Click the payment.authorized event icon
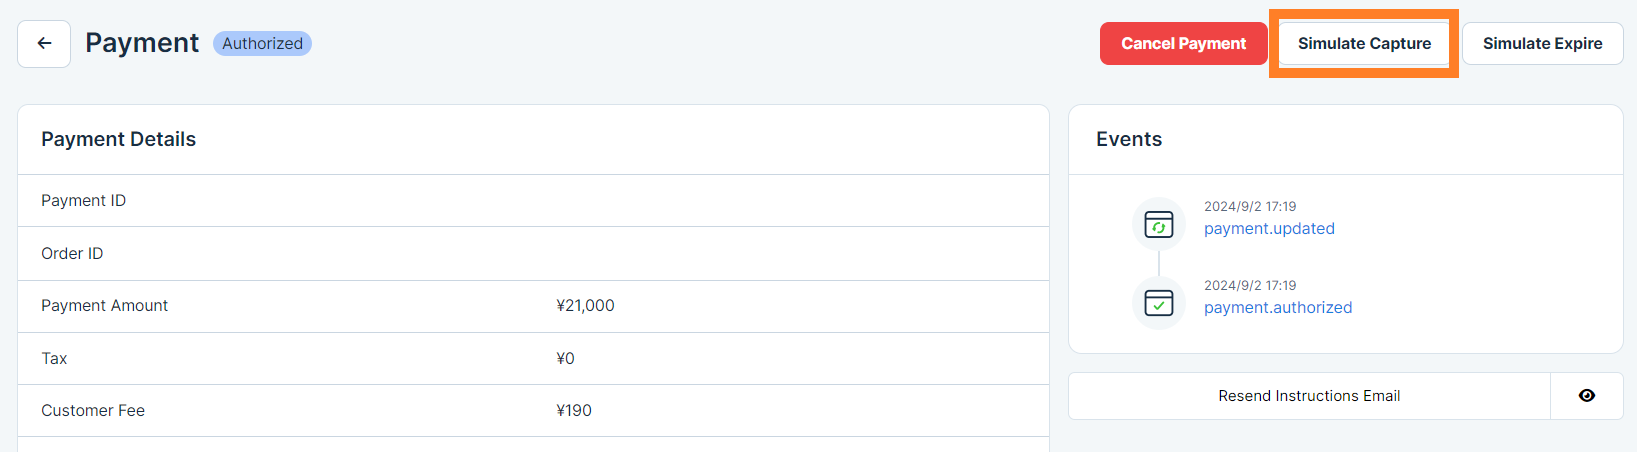Image resolution: width=1637 pixels, height=452 pixels. 1159,303
